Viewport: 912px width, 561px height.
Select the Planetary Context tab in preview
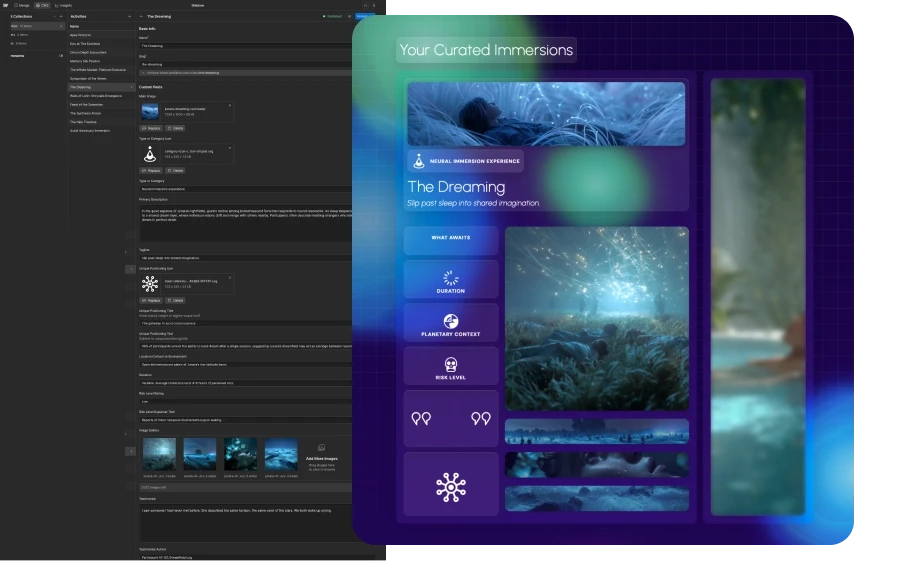click(x=451, y=324)
